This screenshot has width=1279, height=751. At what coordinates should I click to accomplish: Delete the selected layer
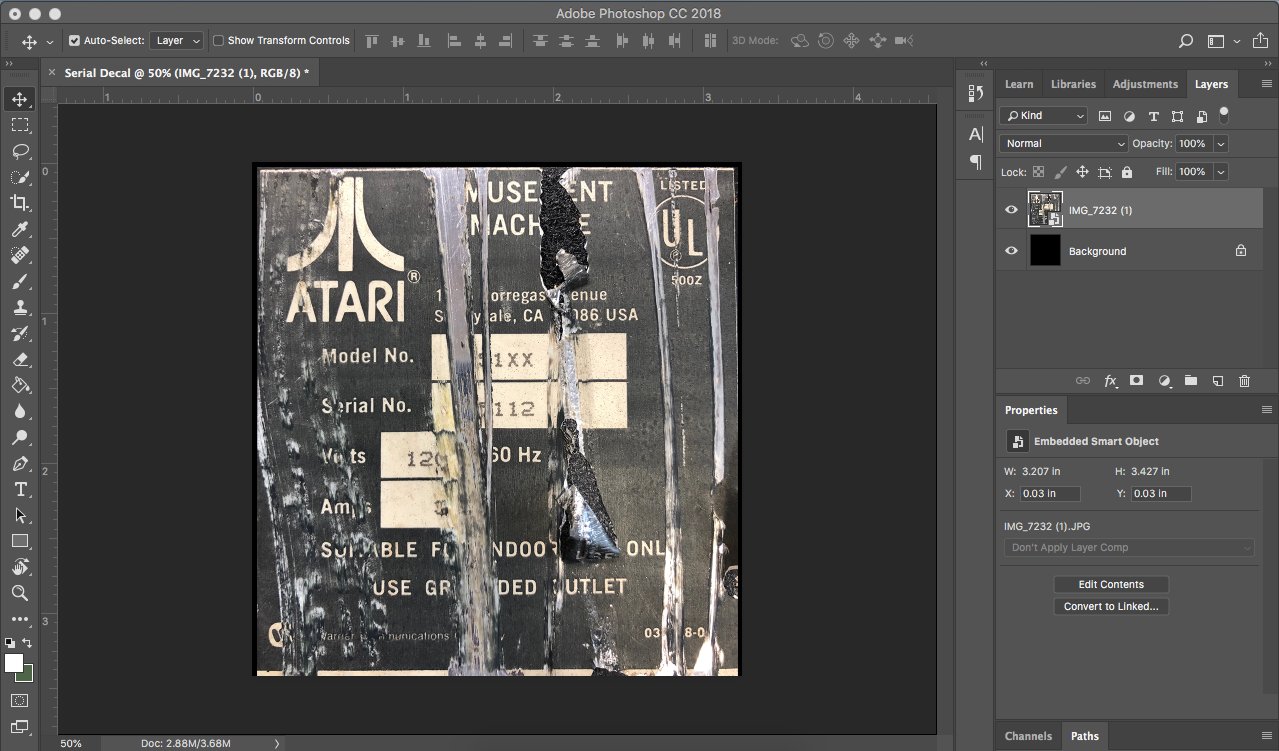tap(1245, 381)
